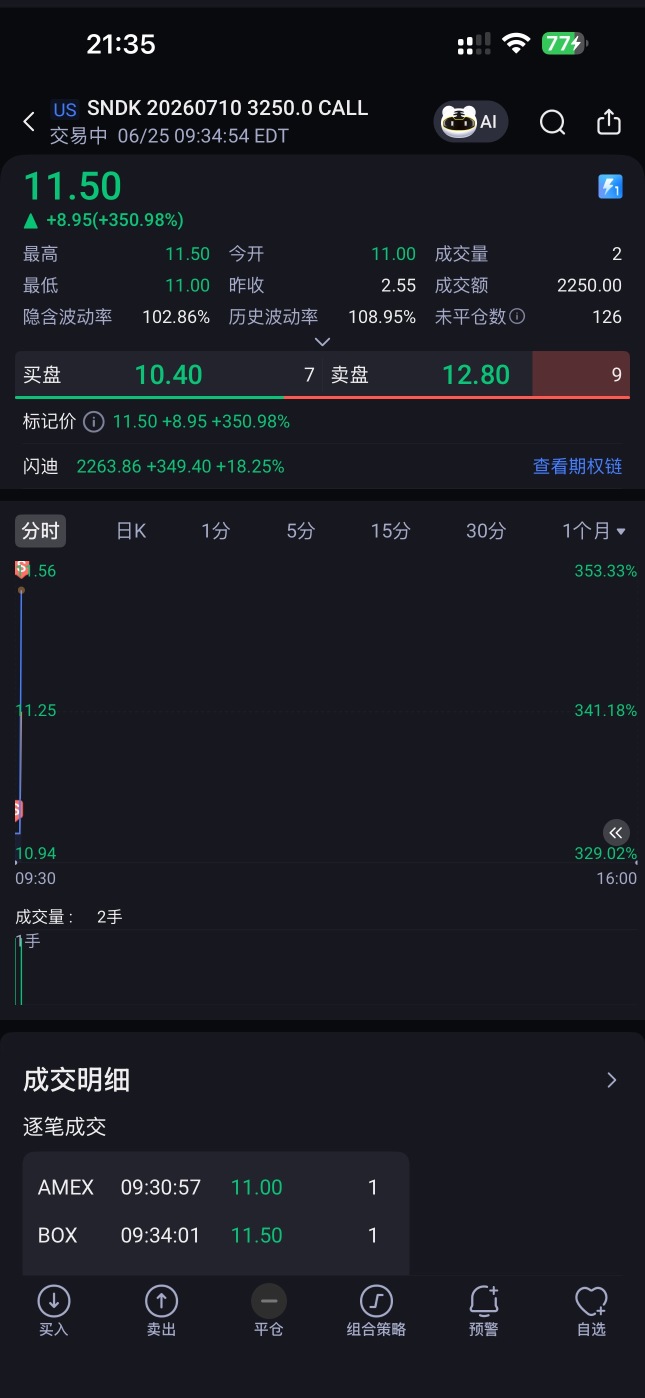
Task: Switch to the 日K chart tab
Action: 131,531
